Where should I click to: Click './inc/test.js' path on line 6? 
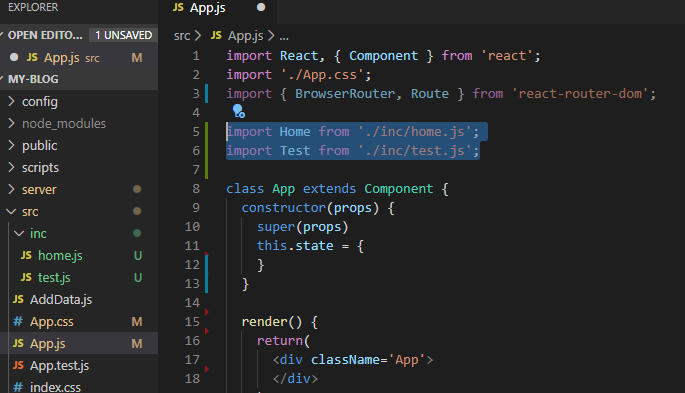415,151
